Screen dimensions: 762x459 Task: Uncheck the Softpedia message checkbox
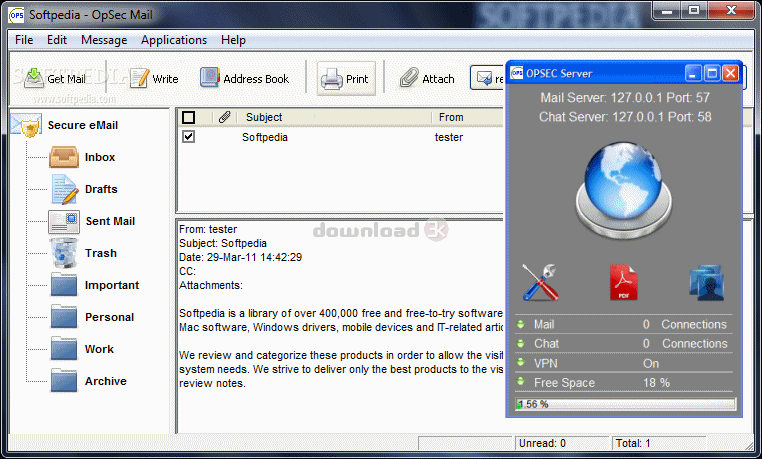click(x=189, y=136)
